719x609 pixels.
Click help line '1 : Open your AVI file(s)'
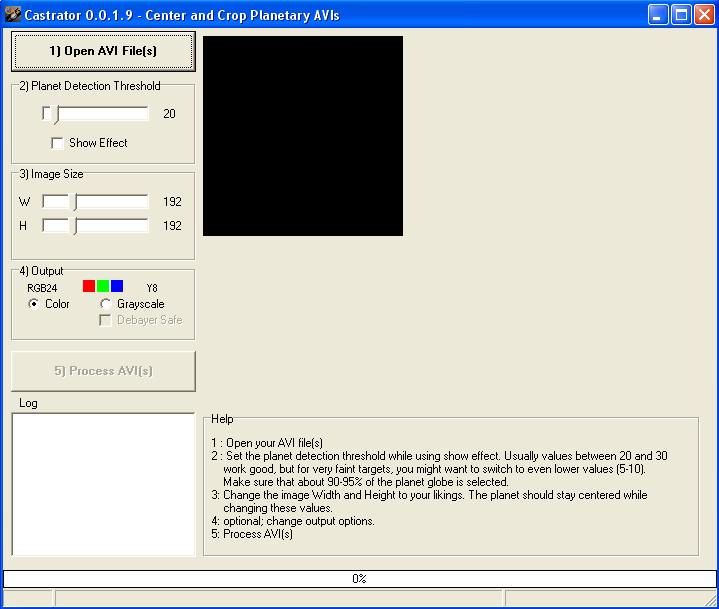coord(267,443)
